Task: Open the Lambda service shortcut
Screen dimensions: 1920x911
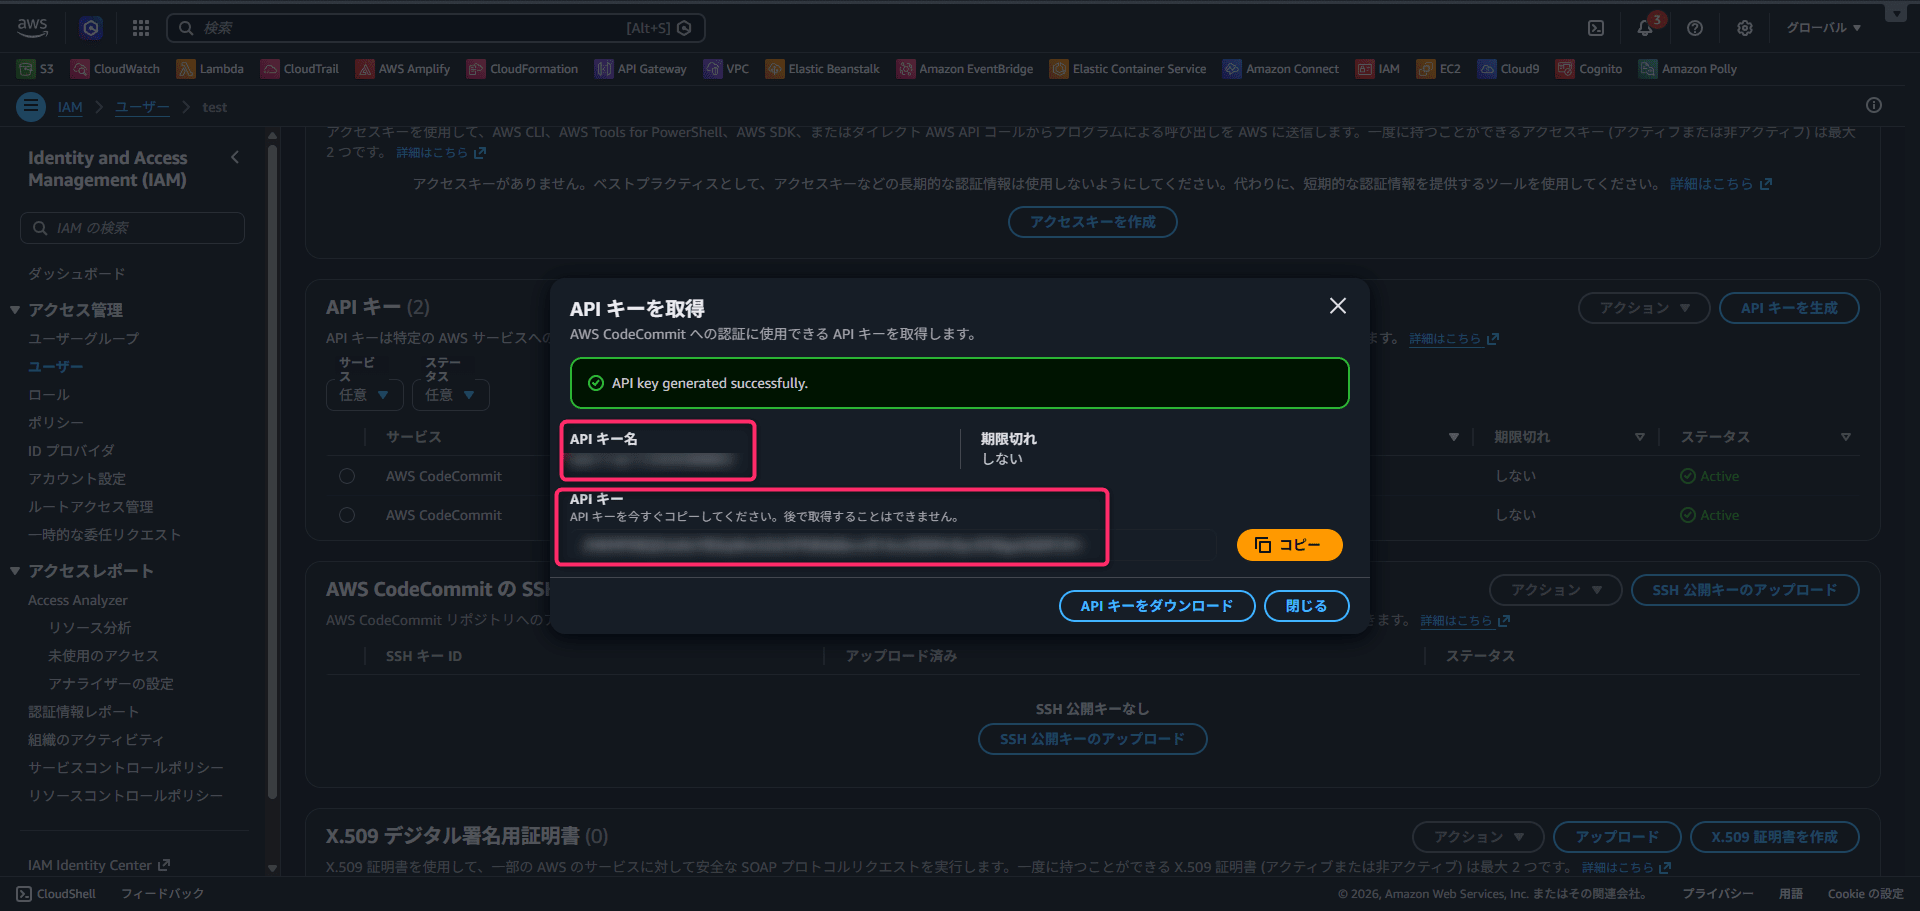Action: tap(210, 69)
